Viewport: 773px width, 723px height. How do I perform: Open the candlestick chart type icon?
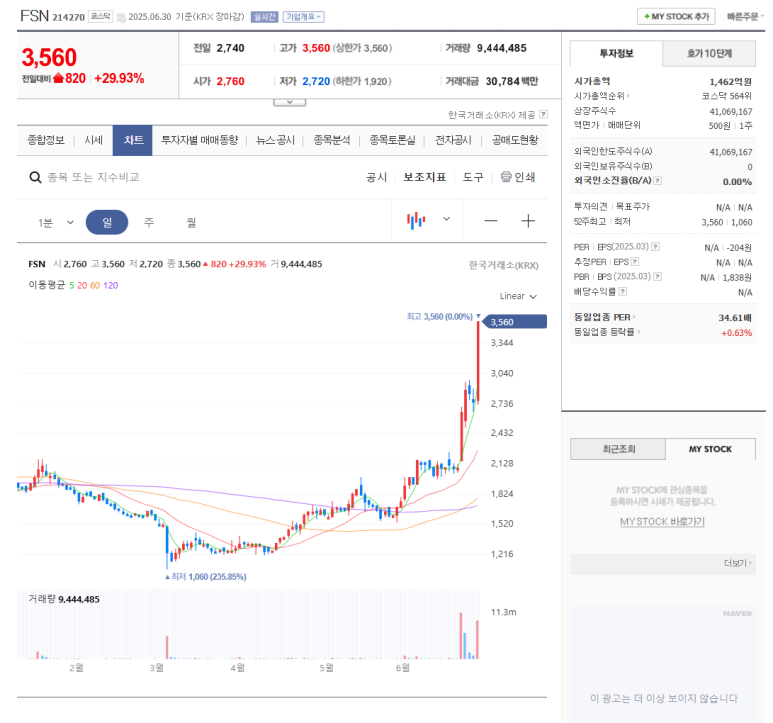click(x=416, y=220)
